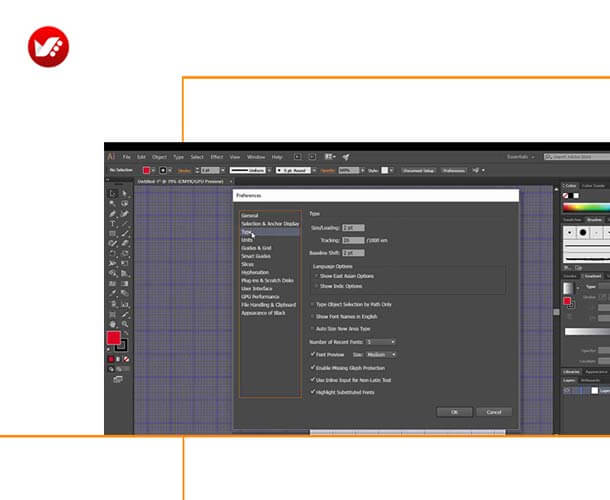Check Show Font Names in English
The height and width of the screenshot is (500, 610).
[x=312, y=317]
